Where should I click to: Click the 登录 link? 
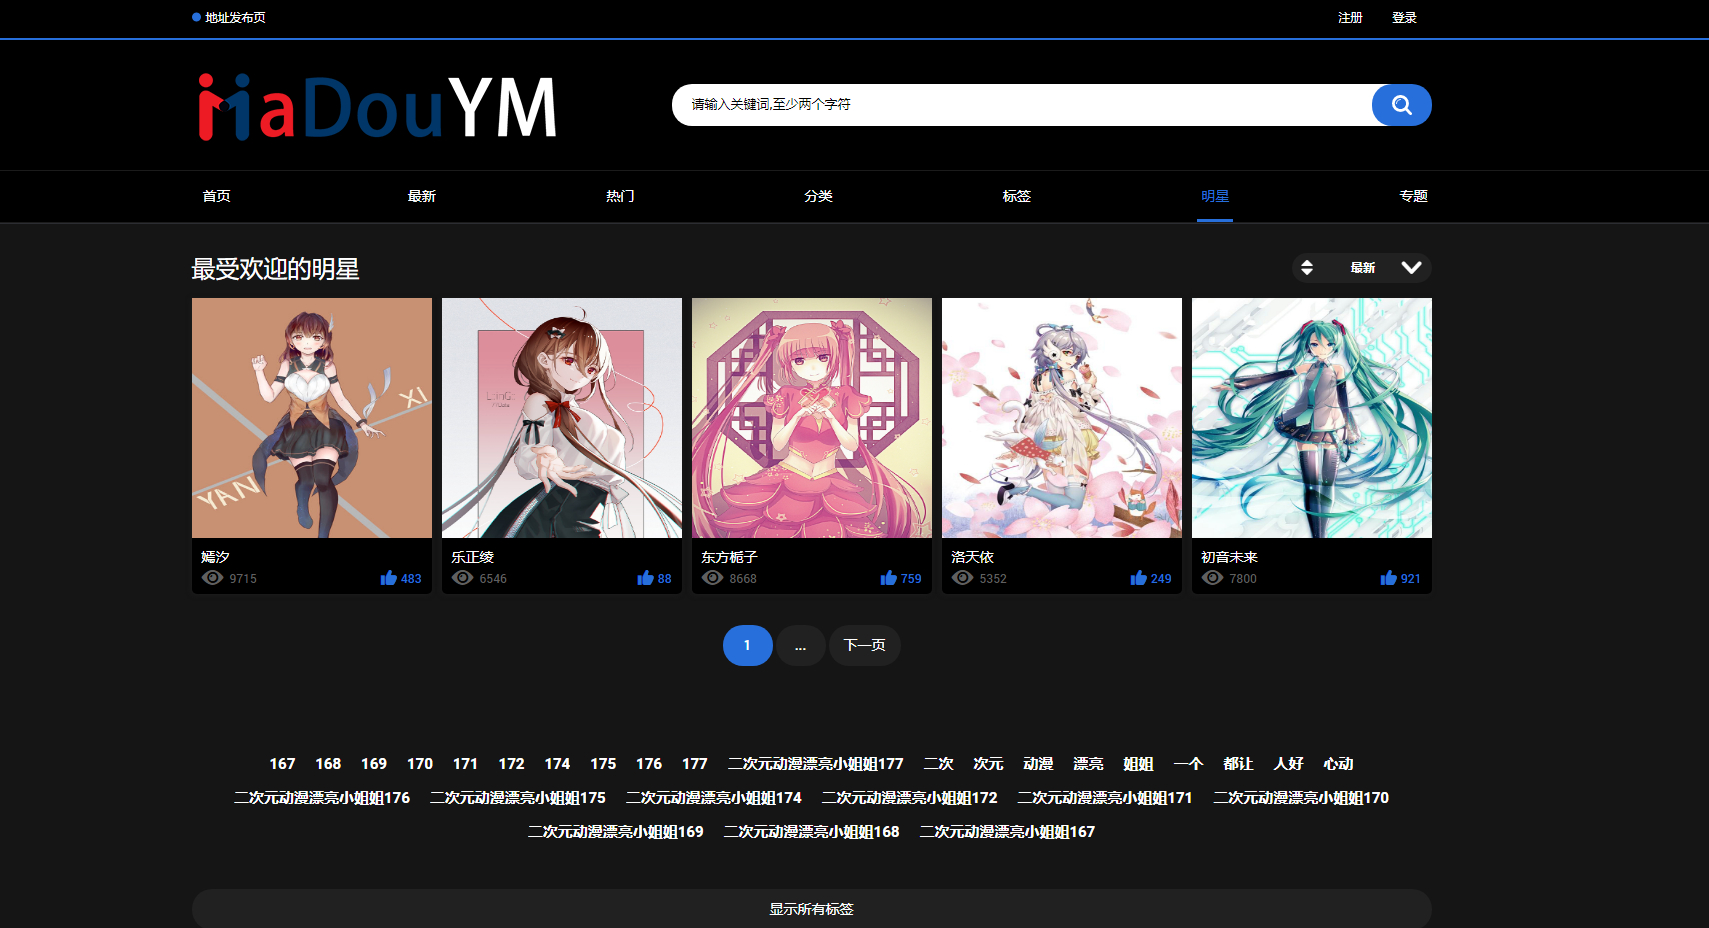1404,17
